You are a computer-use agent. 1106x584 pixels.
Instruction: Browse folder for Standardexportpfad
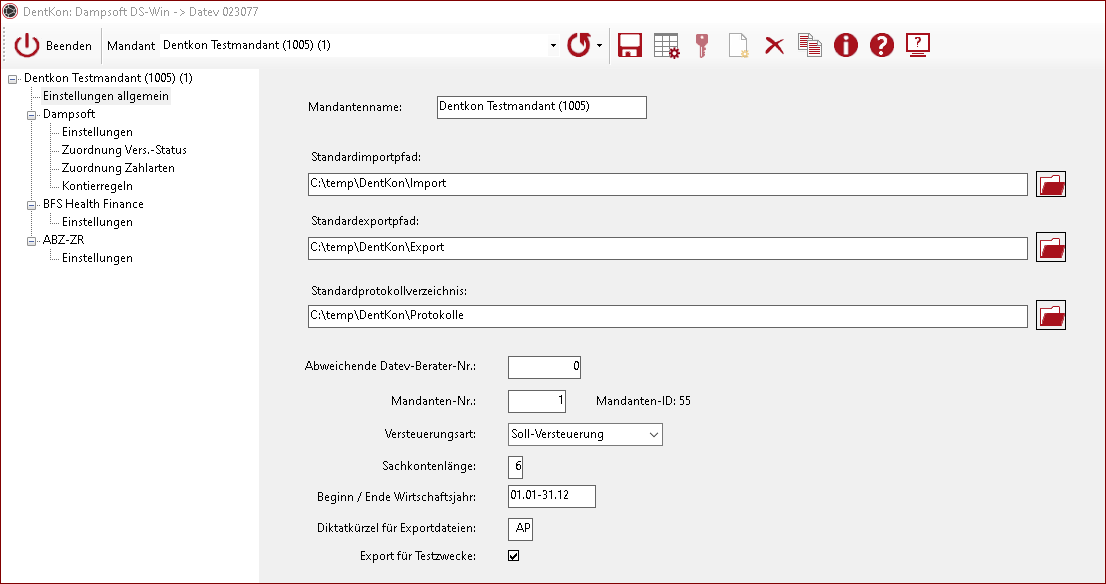pos(1051,248)
